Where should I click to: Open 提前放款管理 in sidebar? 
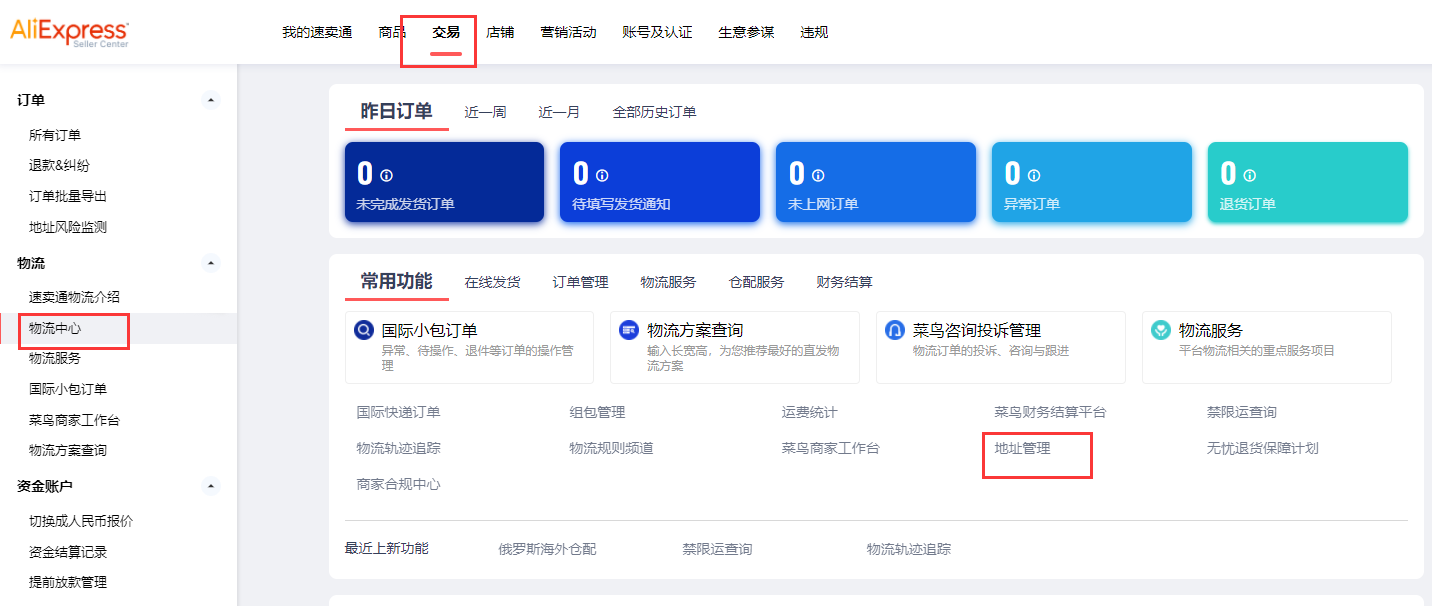coord(68,582)
